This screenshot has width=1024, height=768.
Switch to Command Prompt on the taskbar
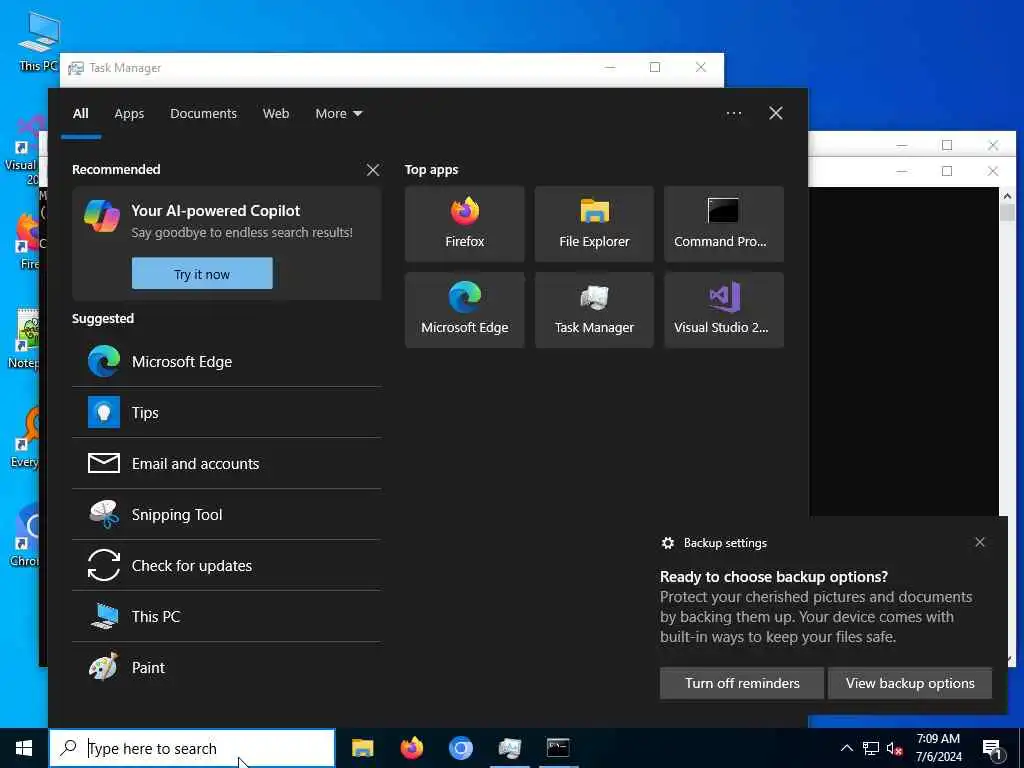(558, 748)
